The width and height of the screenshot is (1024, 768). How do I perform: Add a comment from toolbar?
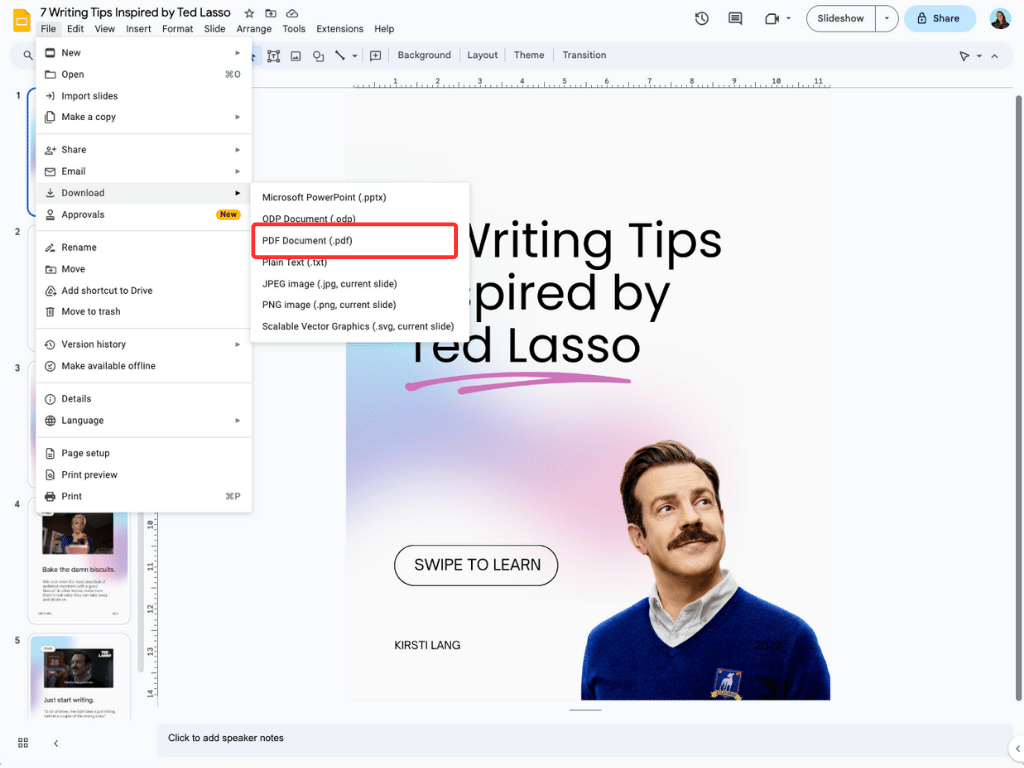(x=376, y=56)
